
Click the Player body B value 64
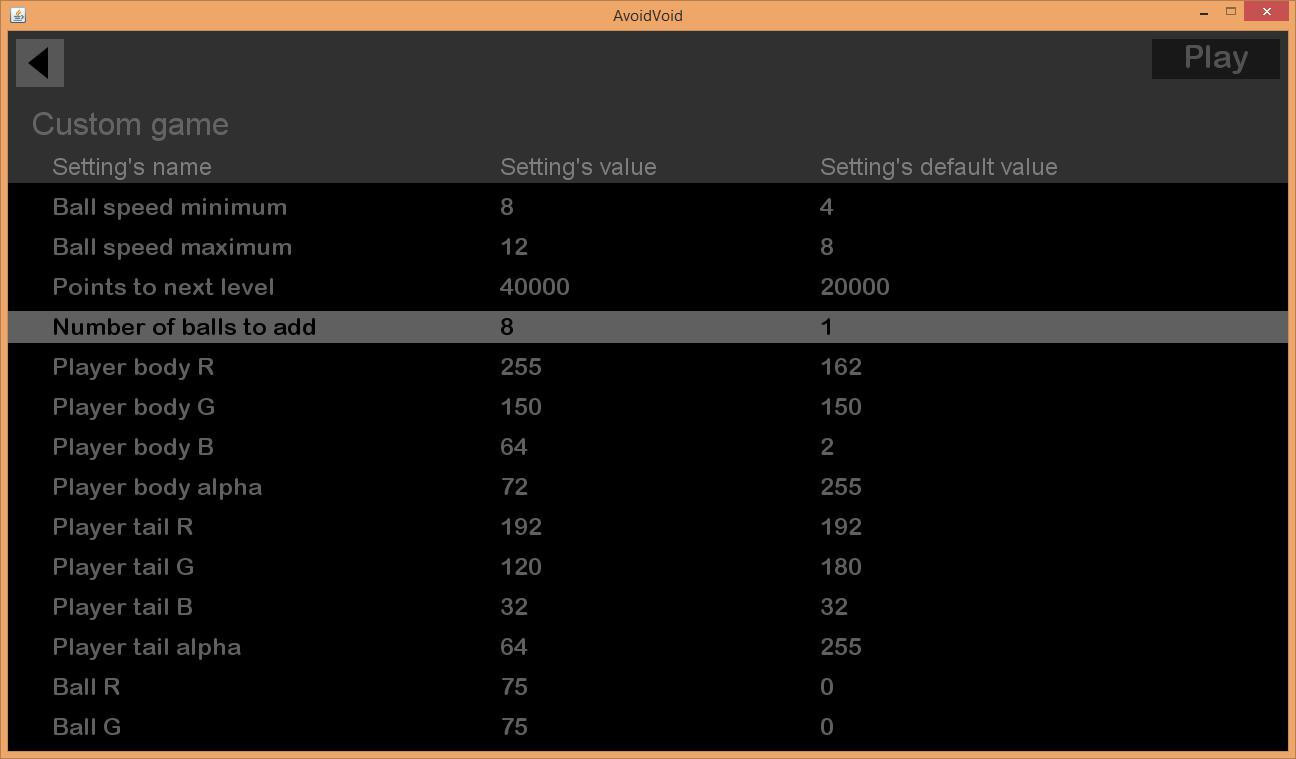coord(514,447)
